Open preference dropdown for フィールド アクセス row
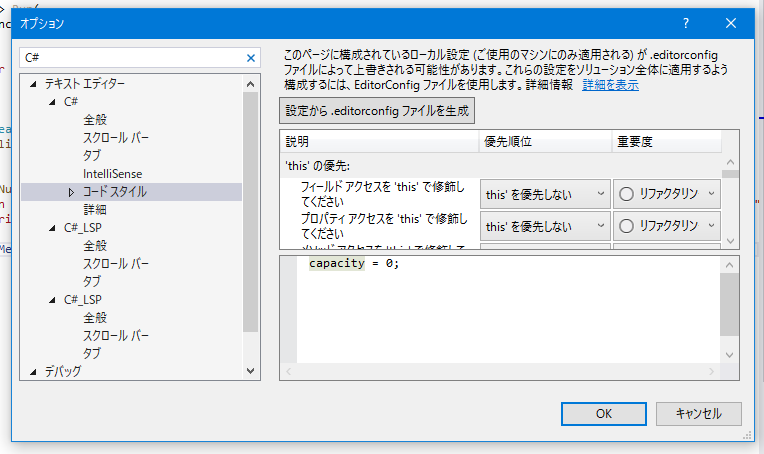764x454 pixels. [x=545, y=194]
